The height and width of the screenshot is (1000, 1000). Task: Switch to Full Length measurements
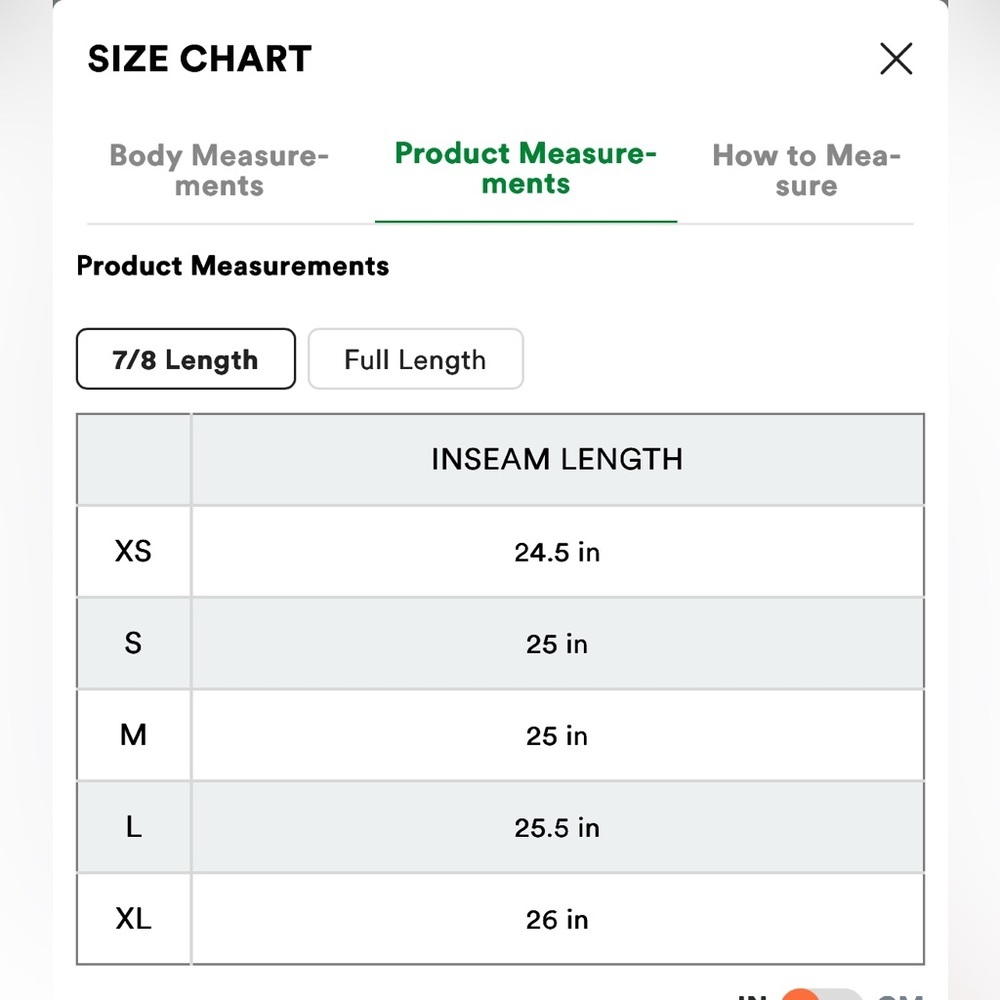[x=415, y=359]
